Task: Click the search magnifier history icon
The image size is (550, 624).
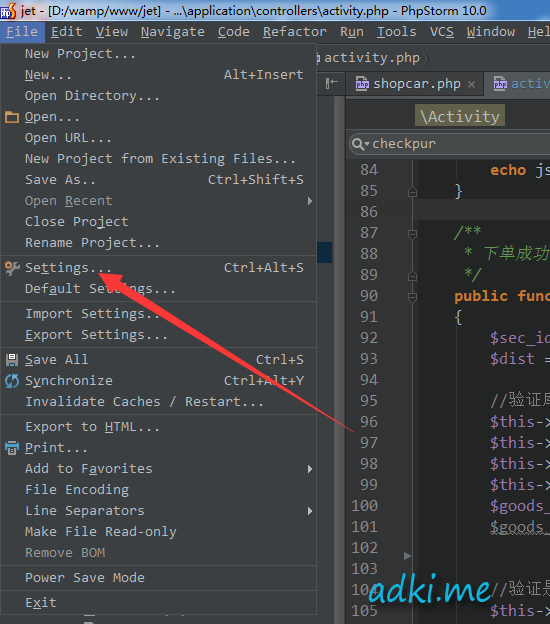Action: click(361, 144)
